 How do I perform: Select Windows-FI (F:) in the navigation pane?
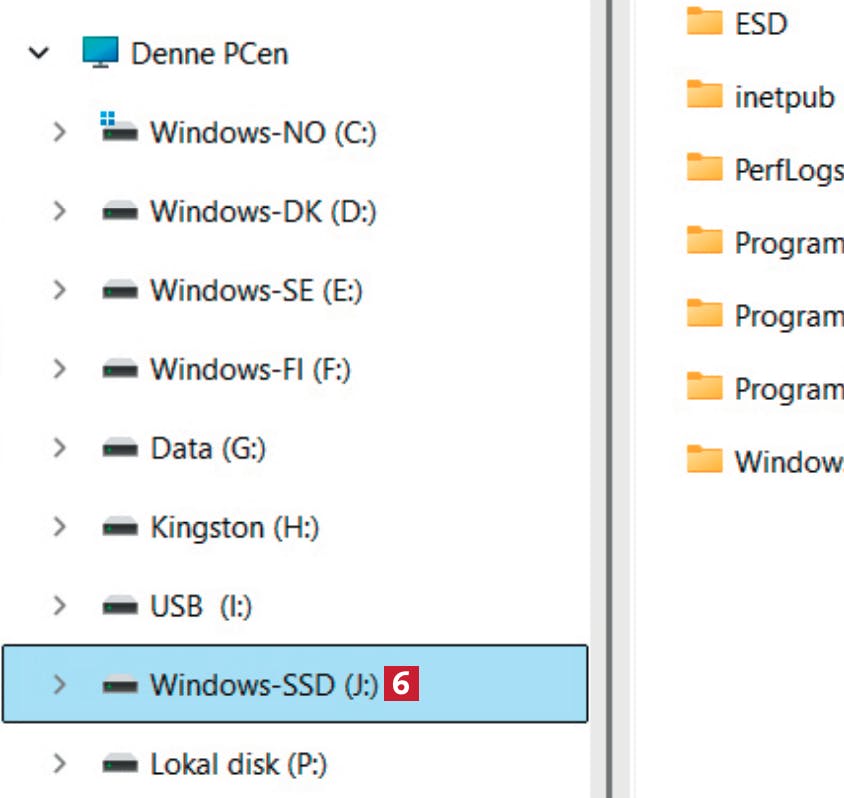pyautogui.click(x=251, y=370)
